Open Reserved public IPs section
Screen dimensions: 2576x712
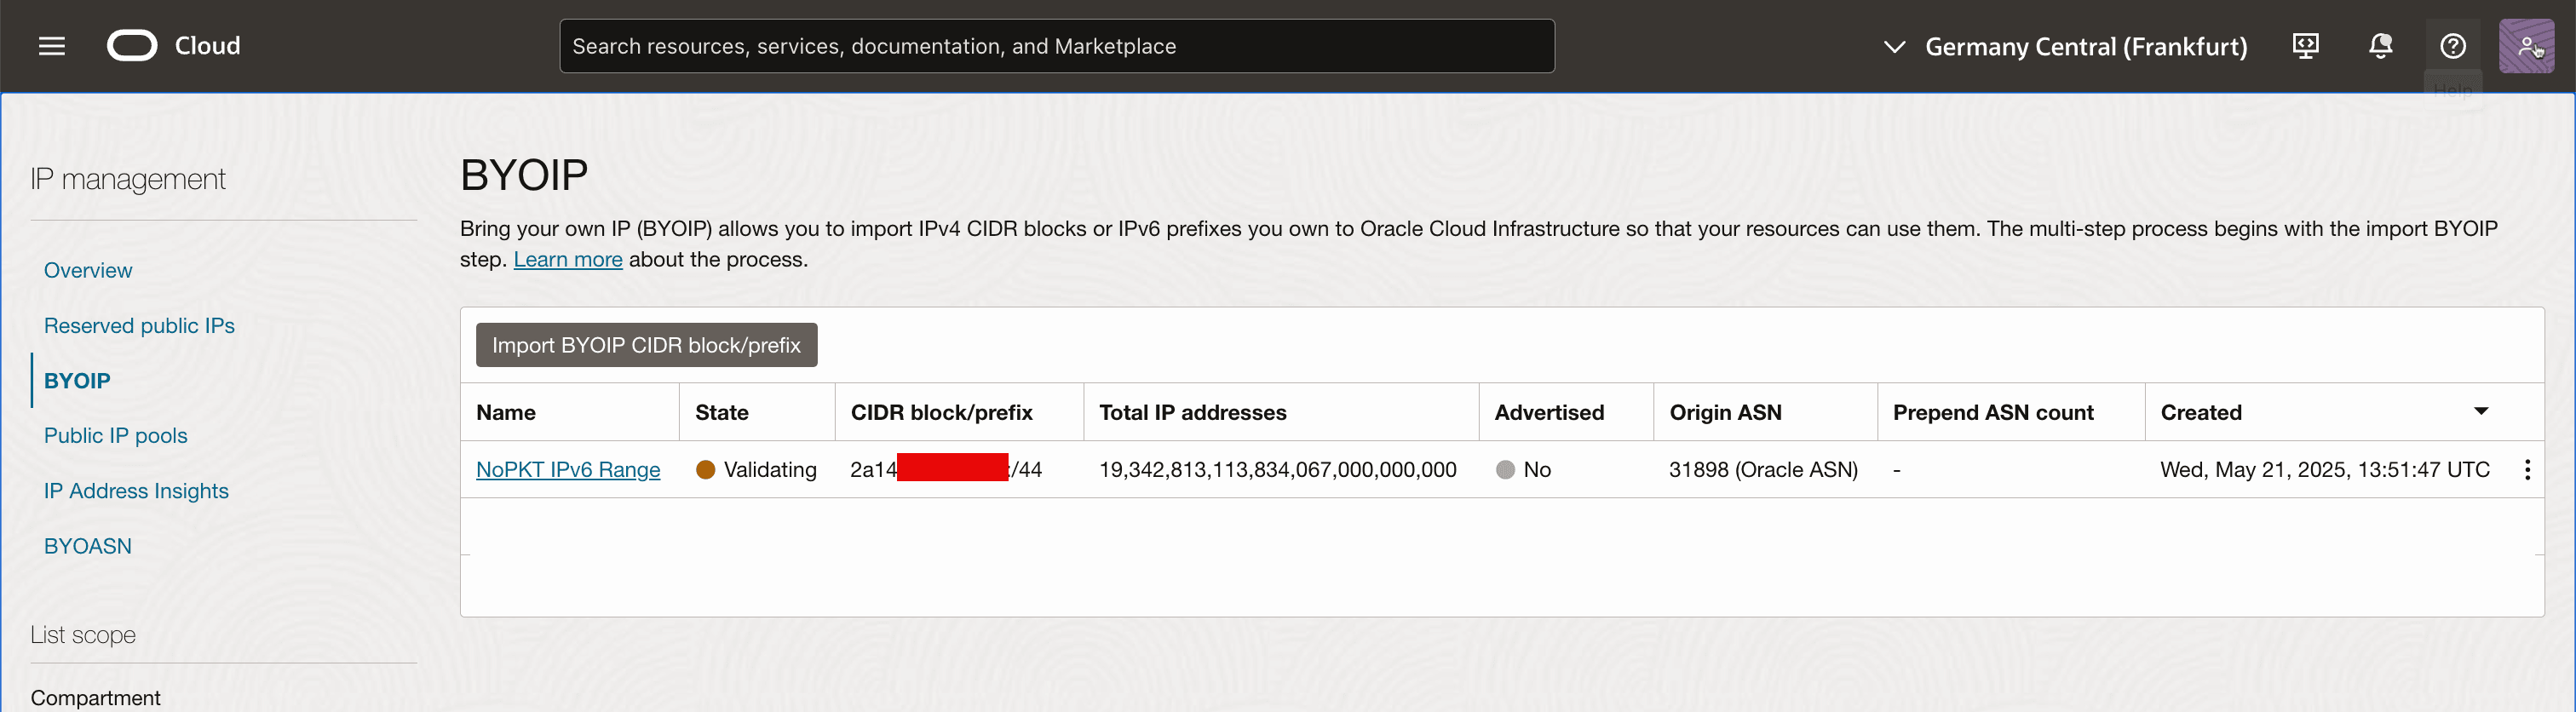pos(139,326)
